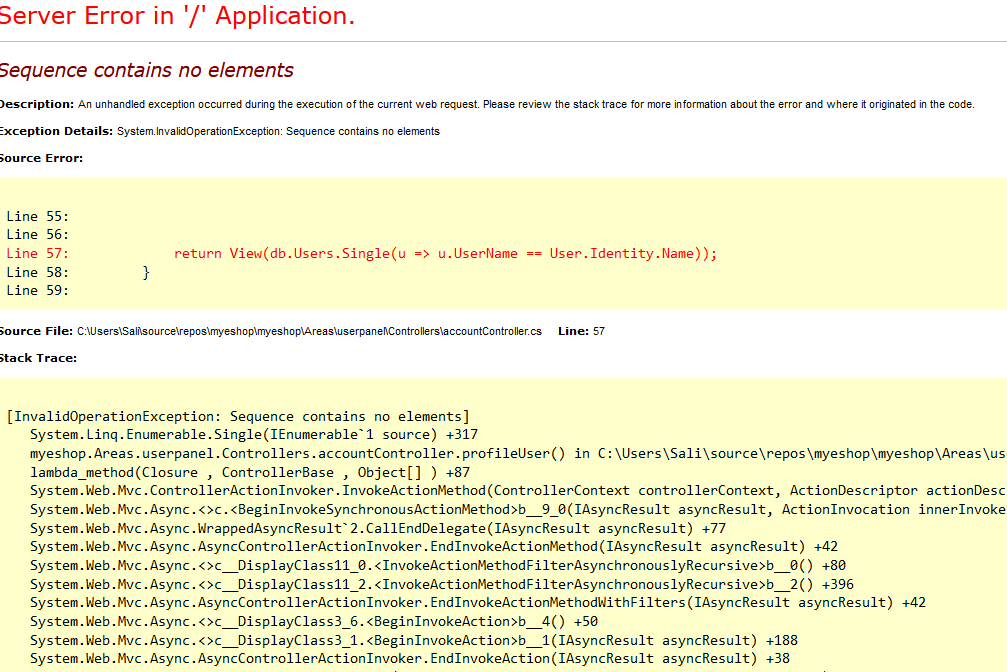Click the red 'Line 57:' label
The height and width of the screenshot is (672, 1007).
coord(37,254)
